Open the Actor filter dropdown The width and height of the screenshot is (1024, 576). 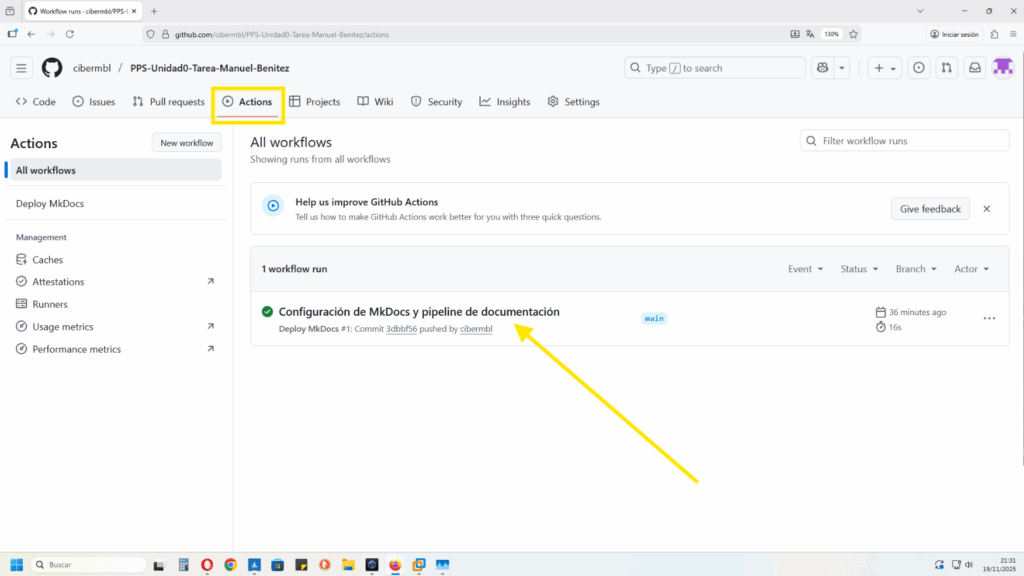click(971, 269)
